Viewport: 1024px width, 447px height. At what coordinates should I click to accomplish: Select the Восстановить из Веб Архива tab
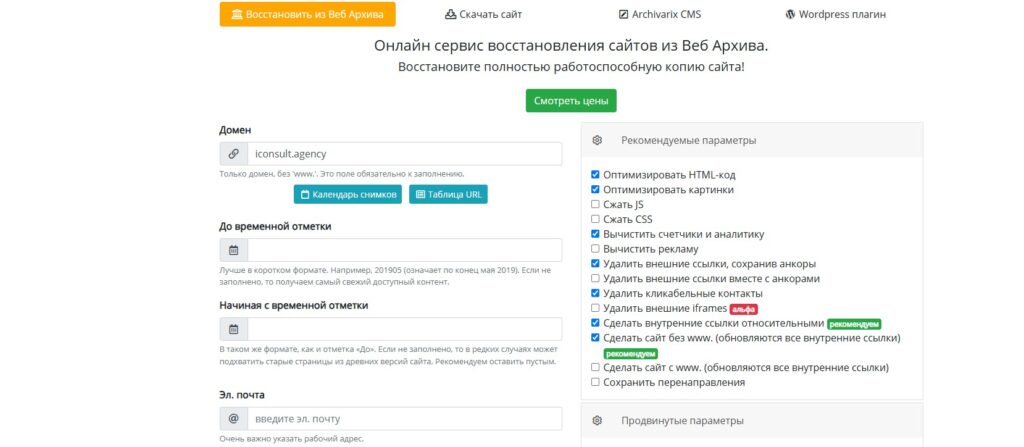pos(308,14)
